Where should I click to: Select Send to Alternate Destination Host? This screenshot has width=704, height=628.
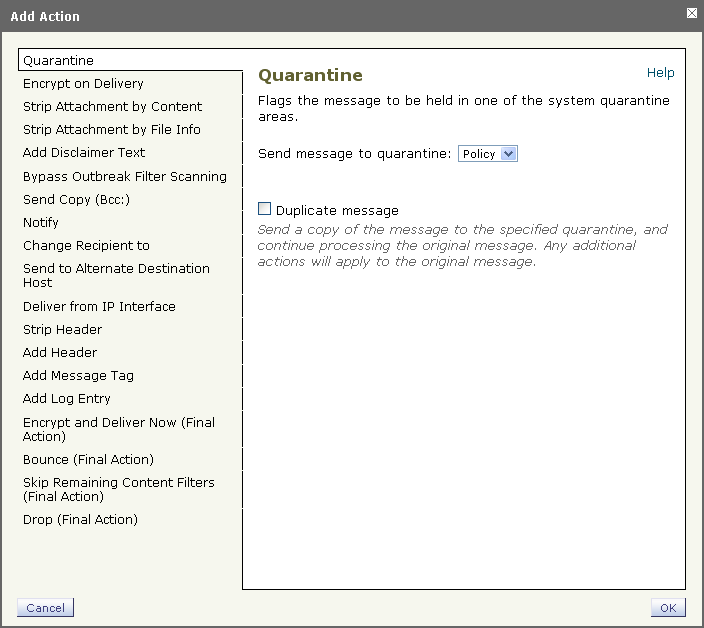[116, 275]
